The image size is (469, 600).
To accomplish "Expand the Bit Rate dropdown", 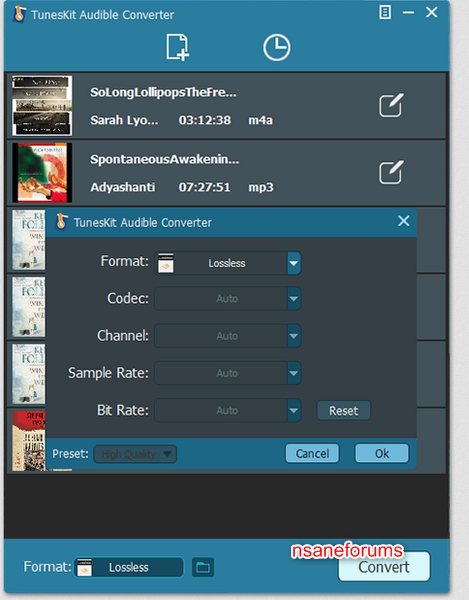I will coord(294,410).
